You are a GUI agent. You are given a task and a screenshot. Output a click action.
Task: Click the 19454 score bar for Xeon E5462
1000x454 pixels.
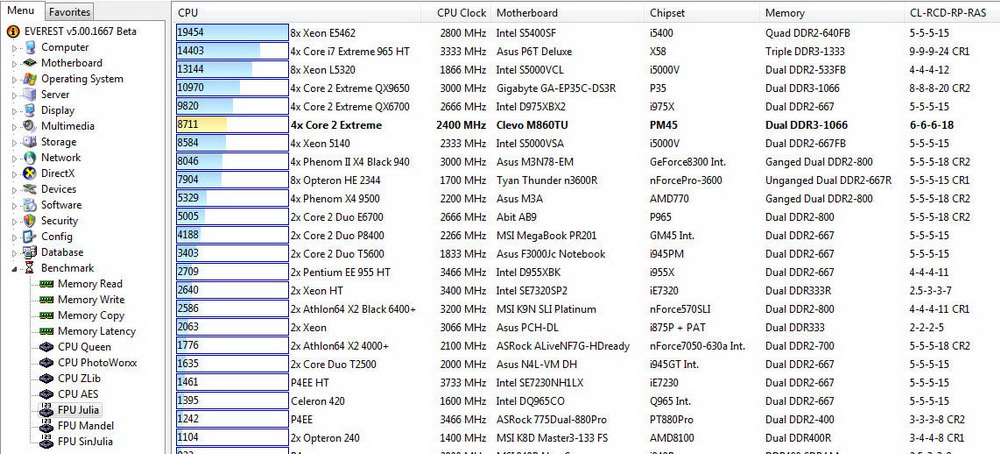pyautogui.click(x=232, y=33)
